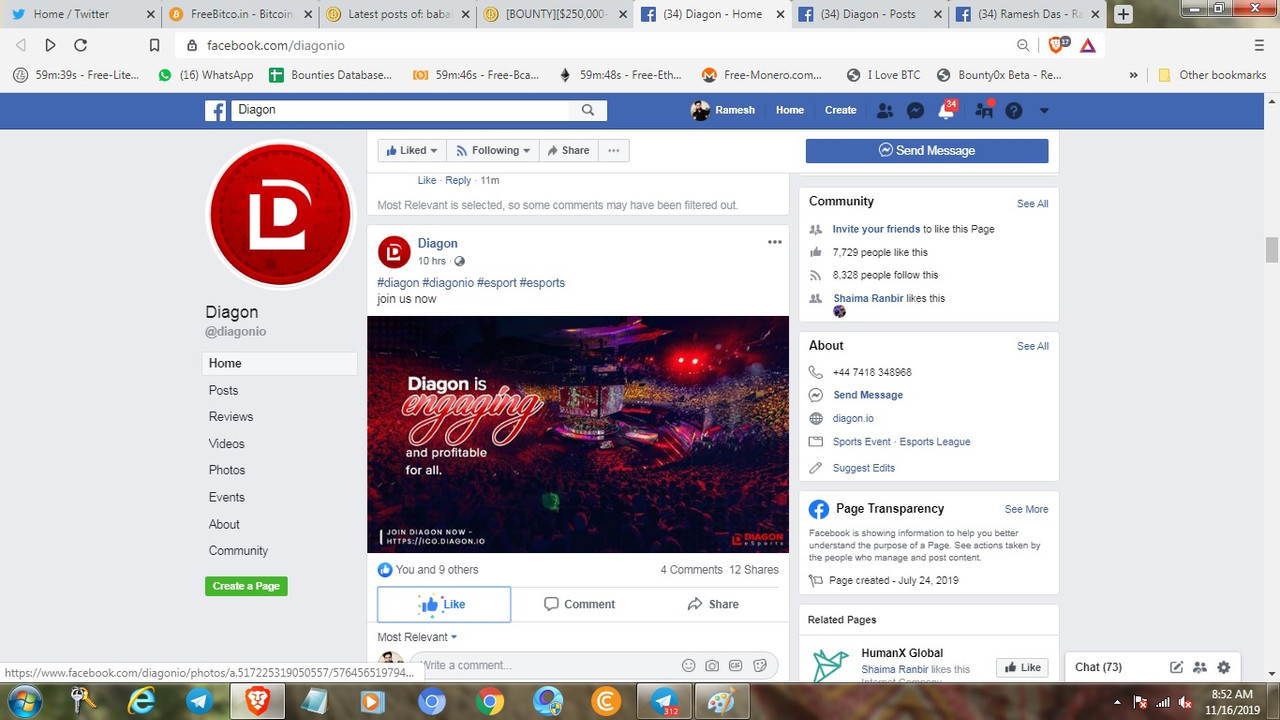Click See All in the About section
This screenshot has width=1280, height=720.
point(1032,346)
